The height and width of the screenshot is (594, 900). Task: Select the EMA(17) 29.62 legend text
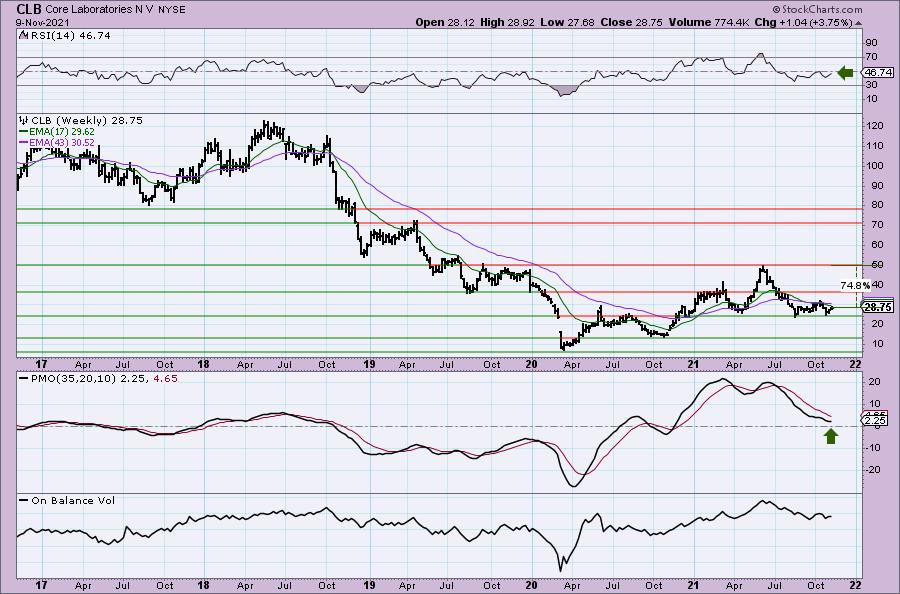63,131
